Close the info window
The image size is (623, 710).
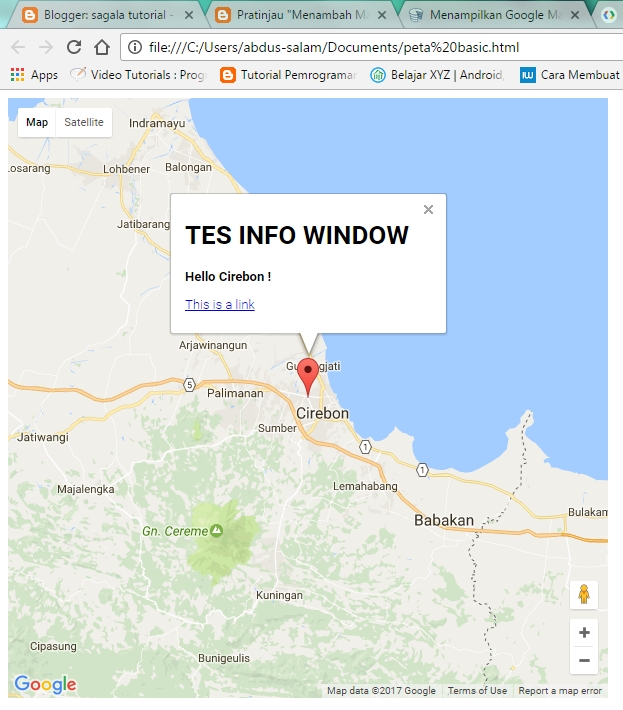tap(428, 210)
